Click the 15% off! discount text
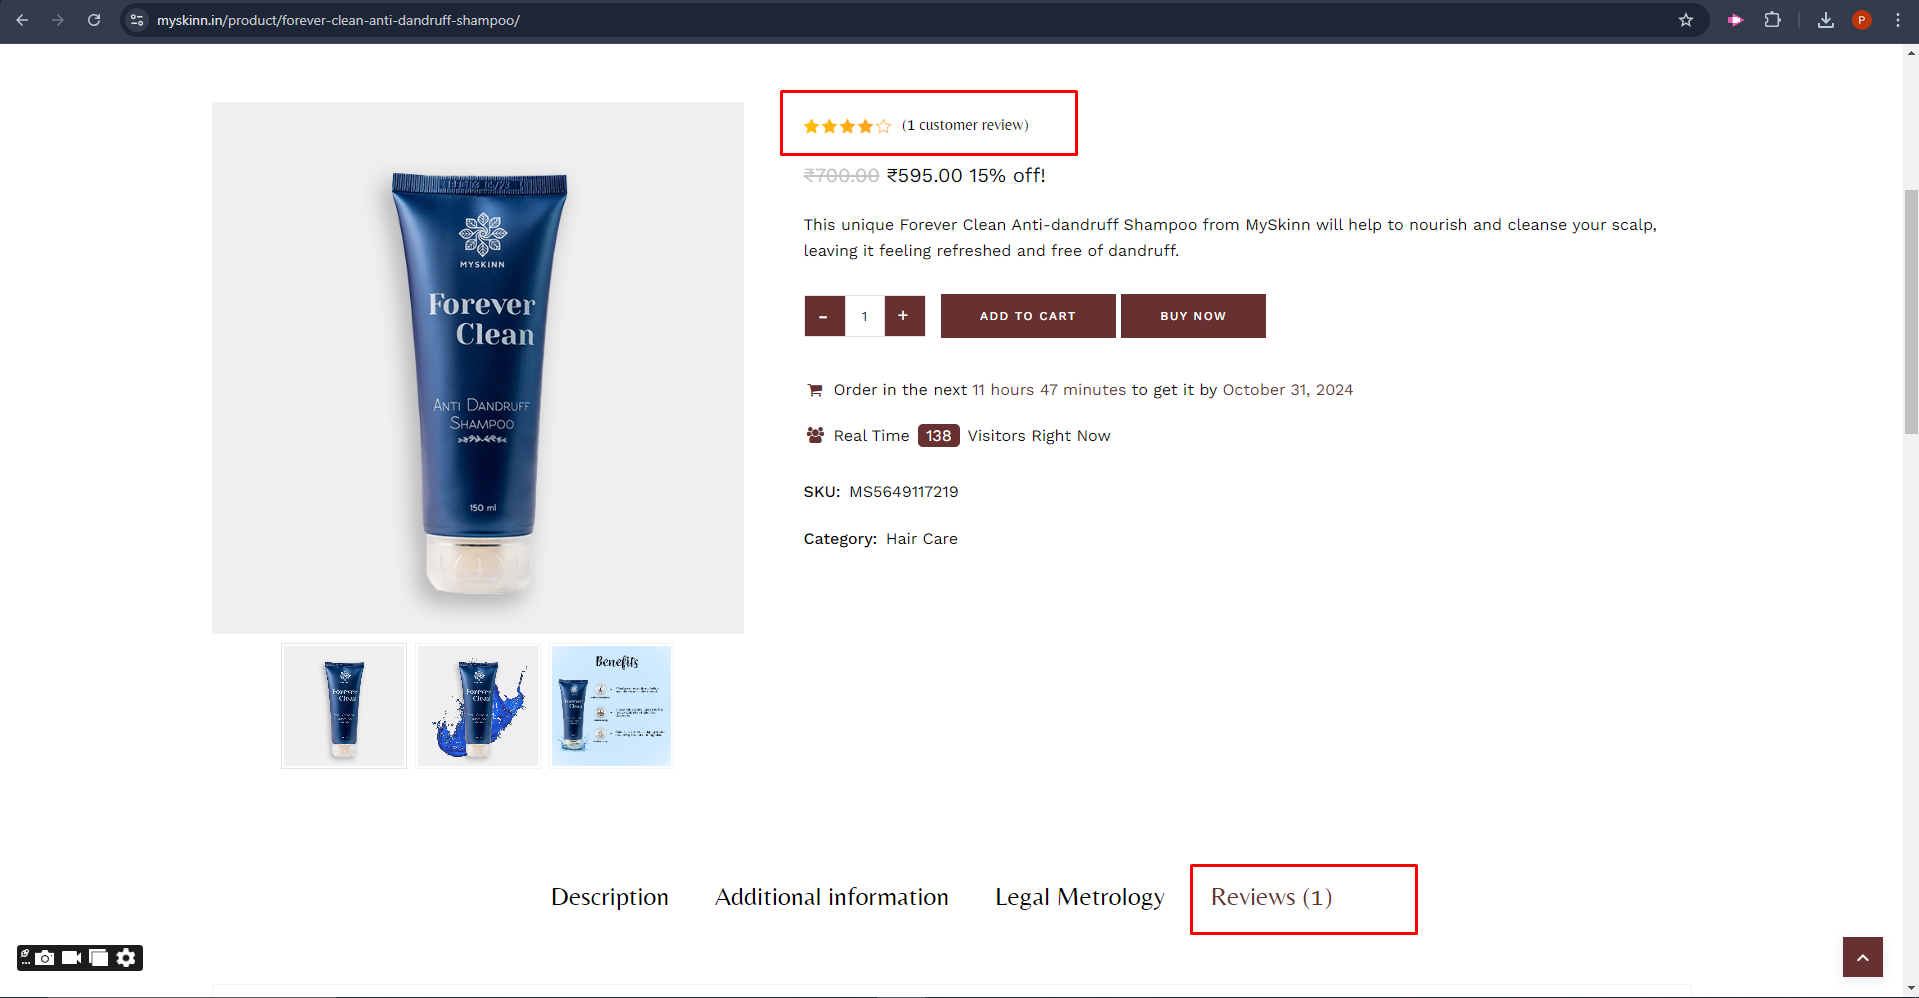 point(1007,176)
